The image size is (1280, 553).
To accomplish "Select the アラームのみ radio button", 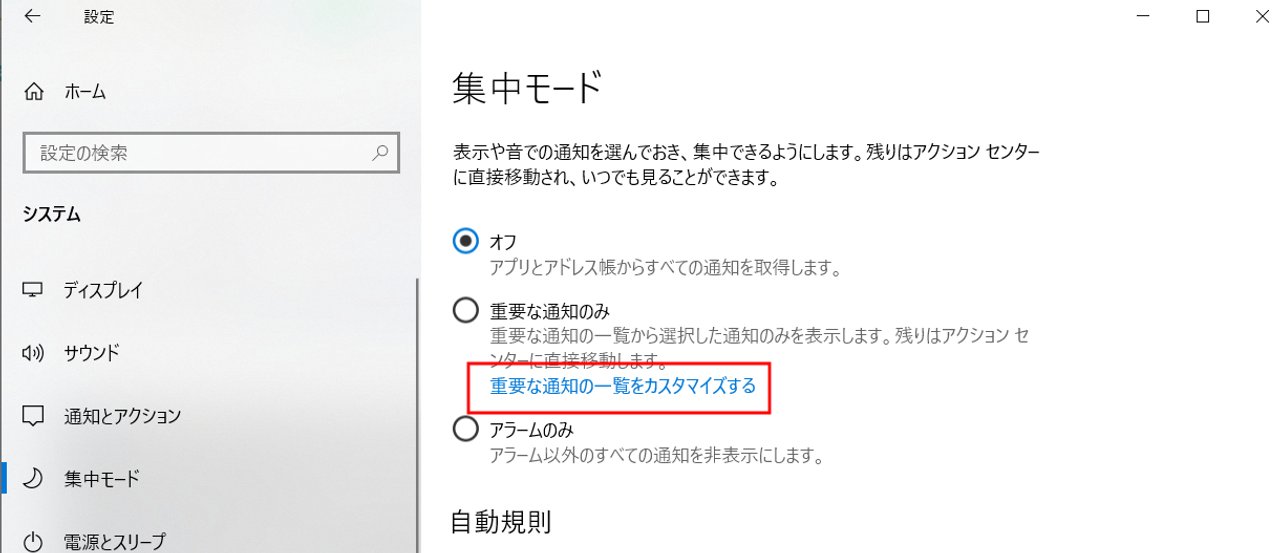I will click(466, 430).
